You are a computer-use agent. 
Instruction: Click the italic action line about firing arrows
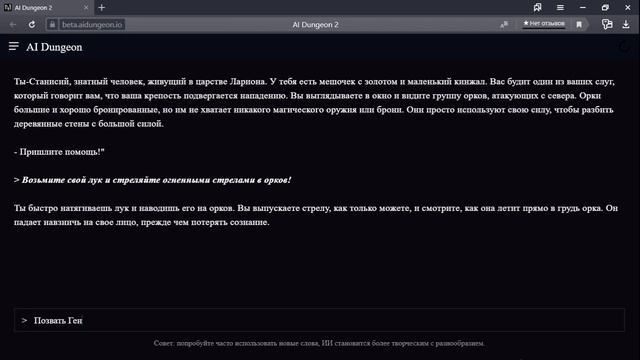tap(153, 180)
